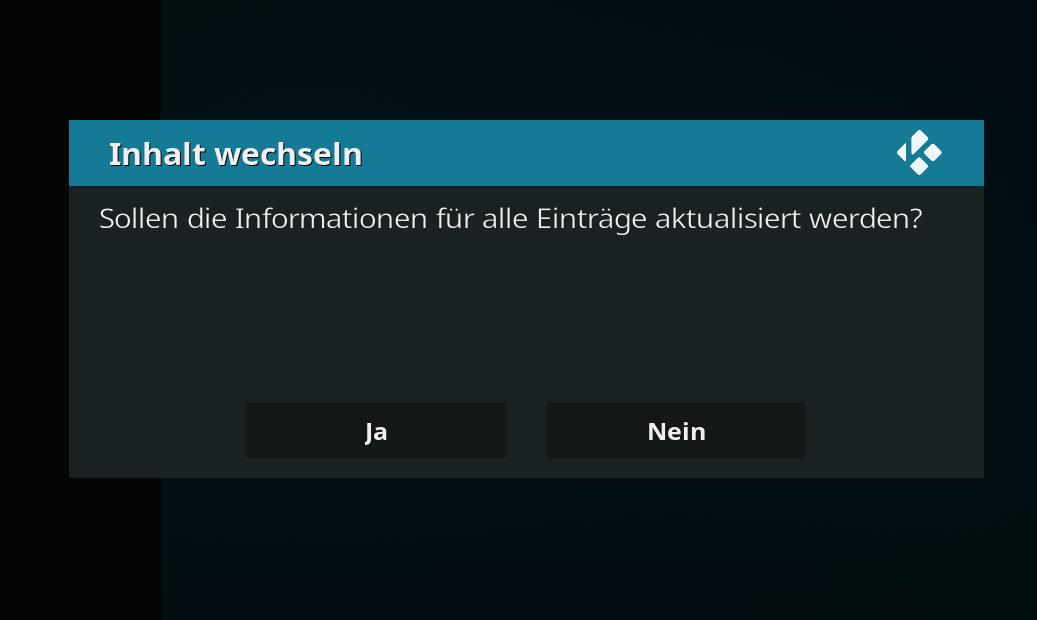
Task: Tap the diamond-shaped Kodi icon at top right
Action: tap(919, 152)
